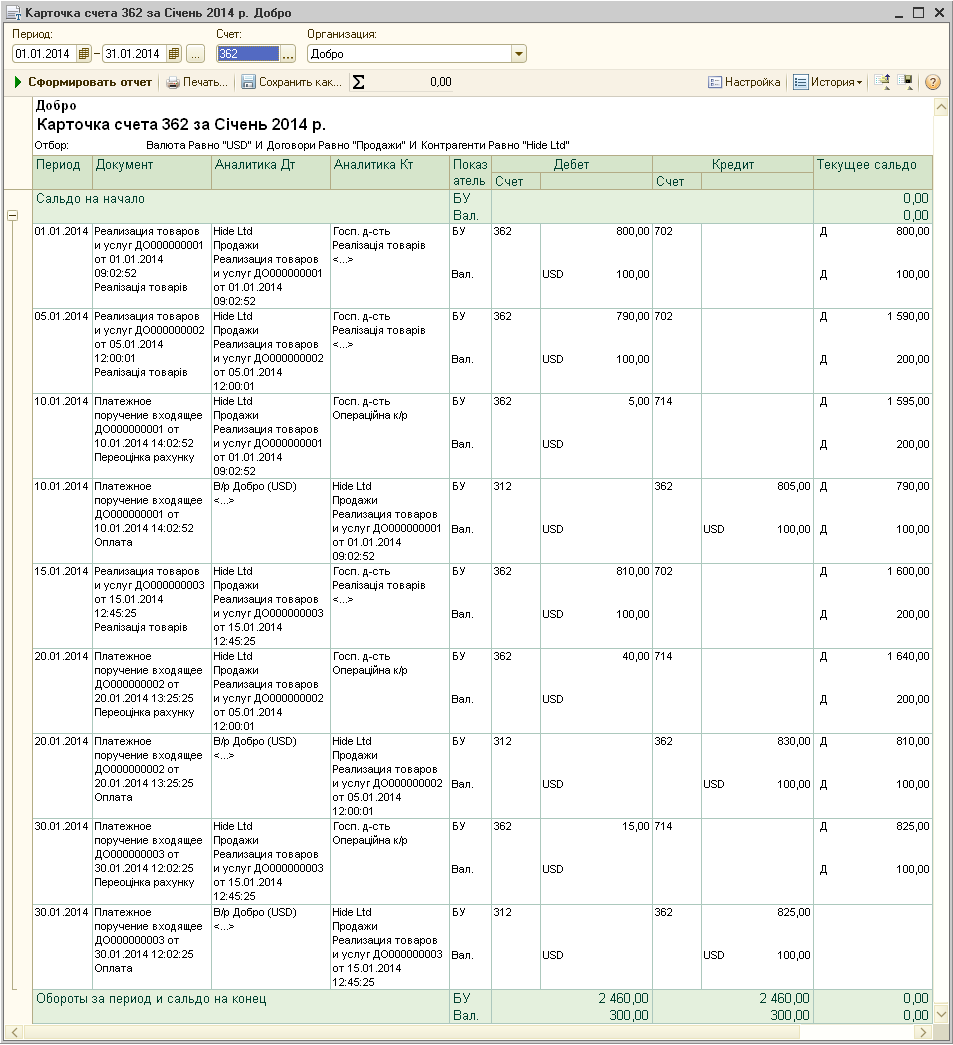Click Сохранить как... save button
953x1045 pixels.
coord(291,82)
